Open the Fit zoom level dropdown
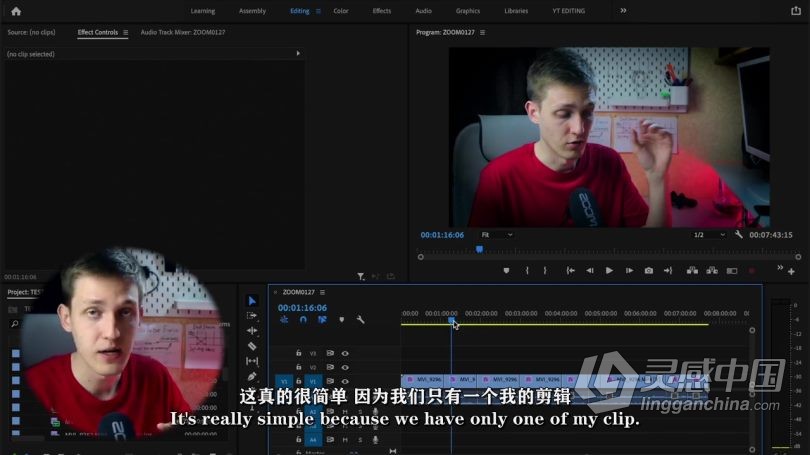 pyautogui.click(x=497, y=235)
